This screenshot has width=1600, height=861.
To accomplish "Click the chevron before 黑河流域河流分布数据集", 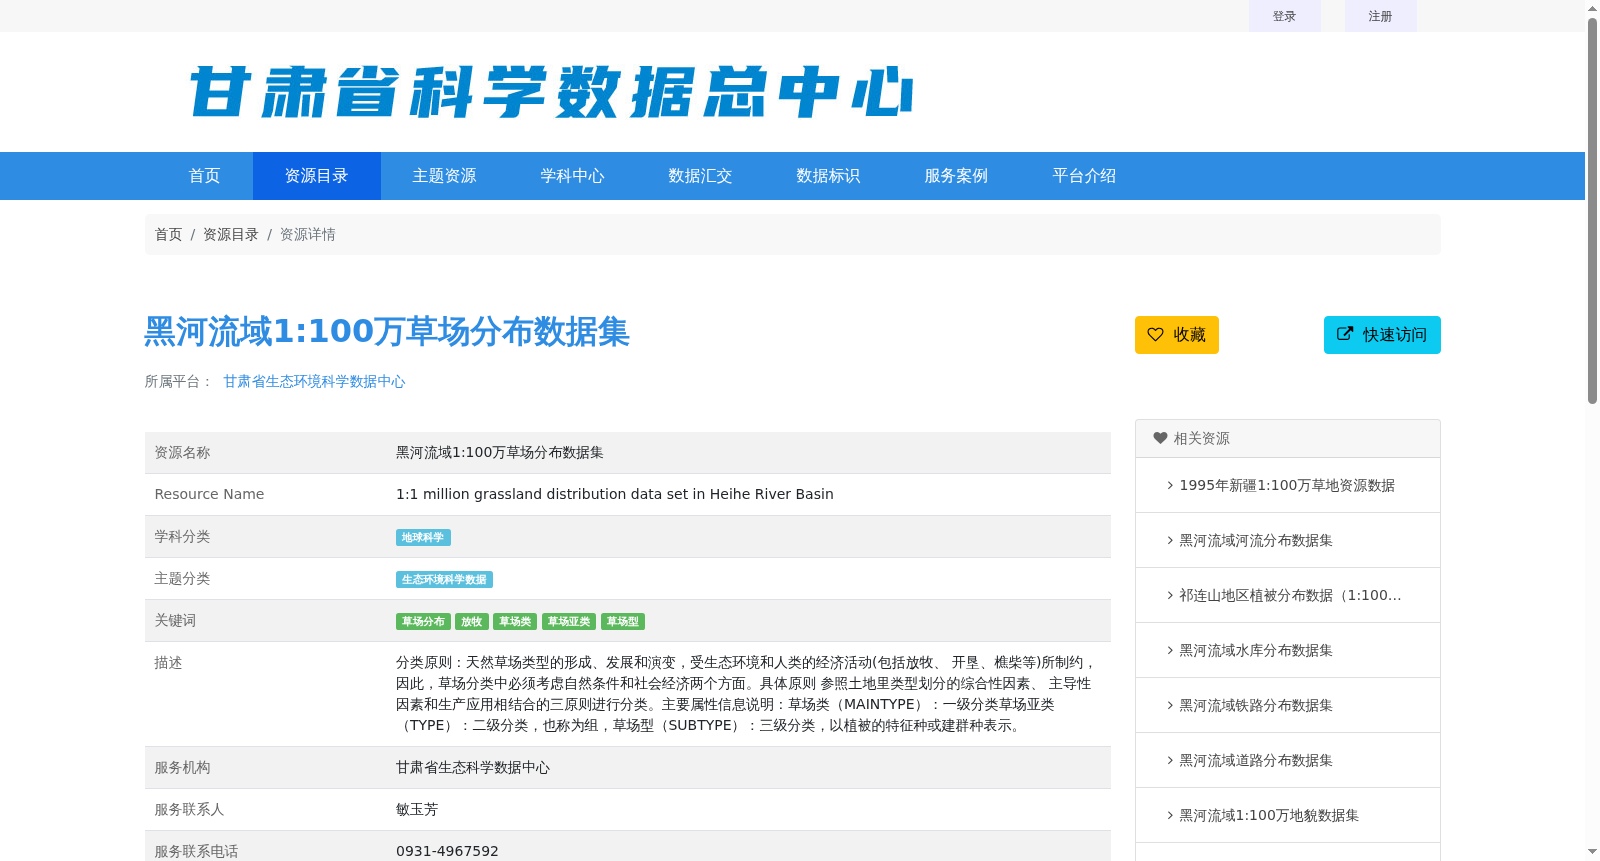I will tap(1170, 540).
